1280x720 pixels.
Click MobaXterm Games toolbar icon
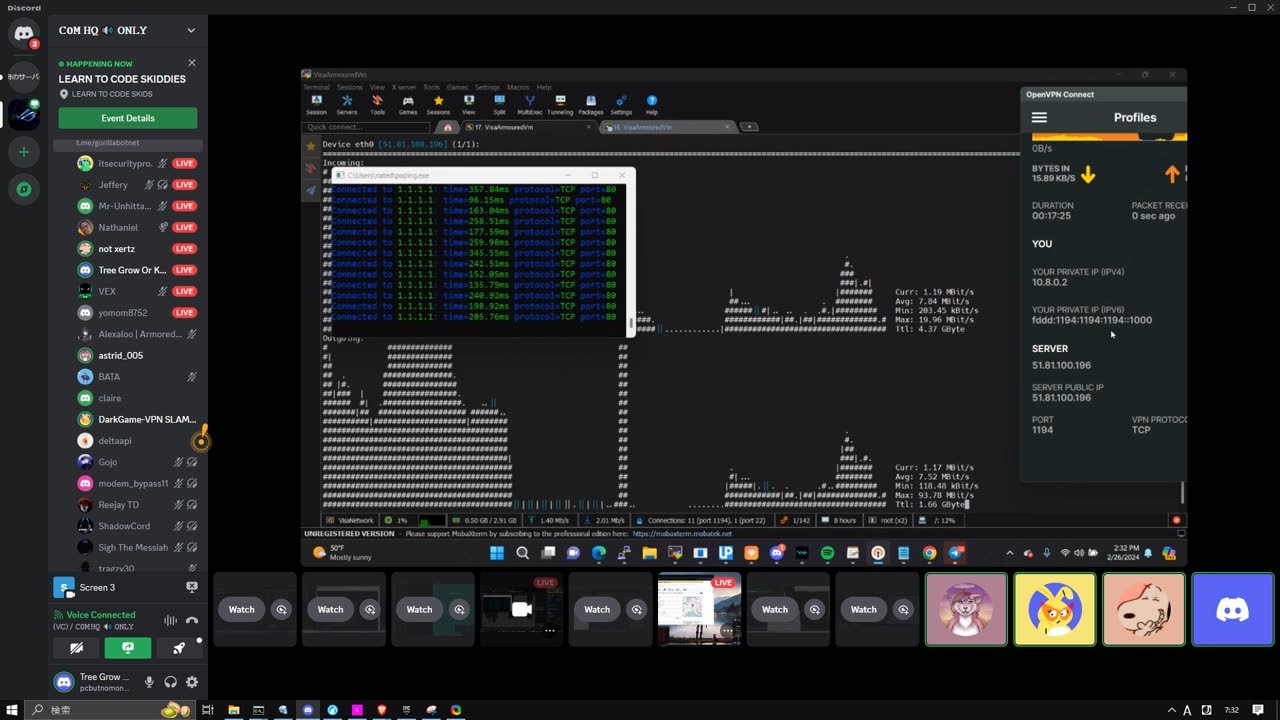(408, 105)
